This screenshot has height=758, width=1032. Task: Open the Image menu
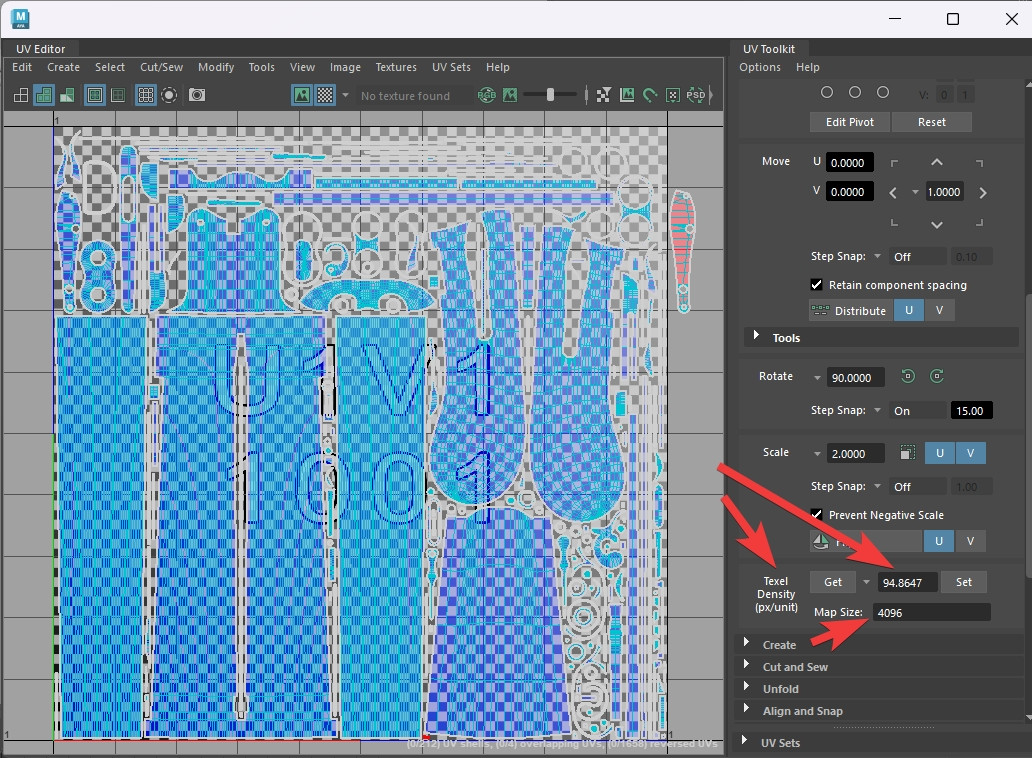(345, 67)
